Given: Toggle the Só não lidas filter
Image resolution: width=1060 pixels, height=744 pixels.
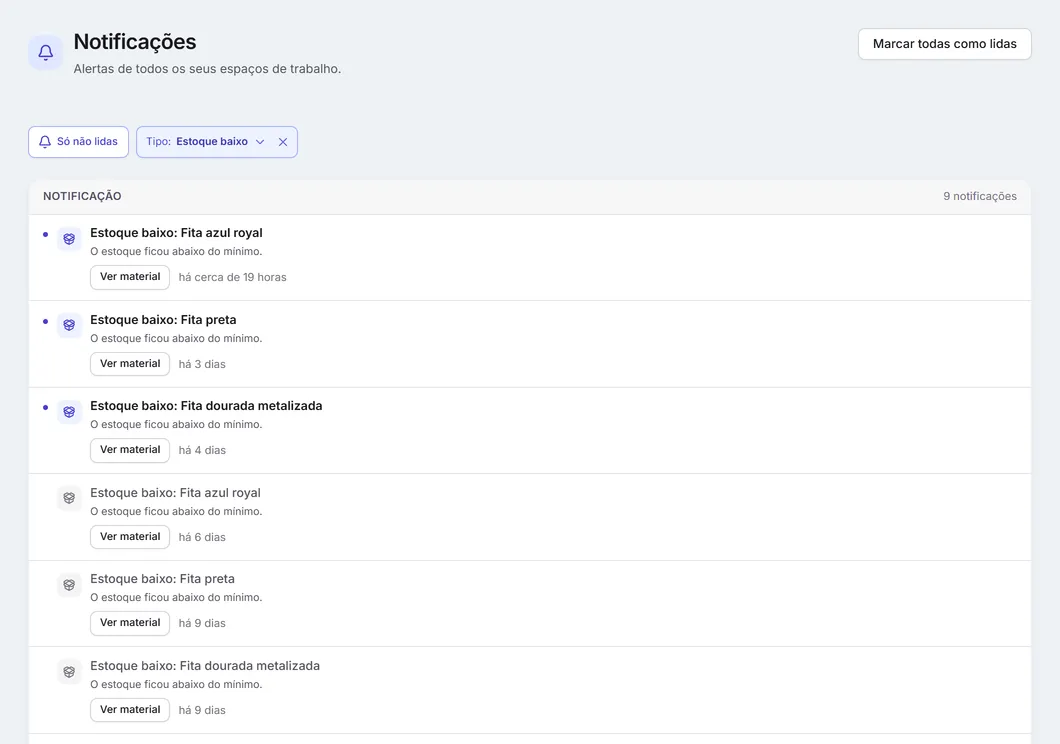Looking at the screenshot, I should [x=78, y=142].
